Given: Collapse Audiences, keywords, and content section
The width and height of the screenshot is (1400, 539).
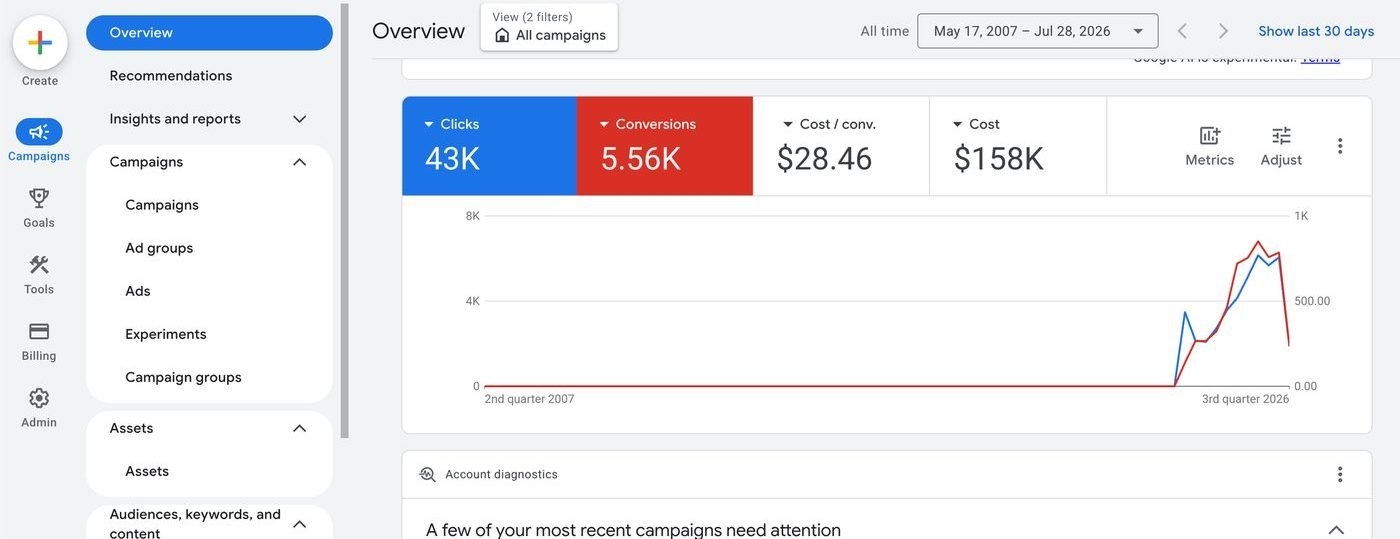Looking at the screenshot, I should pos(299,523).
